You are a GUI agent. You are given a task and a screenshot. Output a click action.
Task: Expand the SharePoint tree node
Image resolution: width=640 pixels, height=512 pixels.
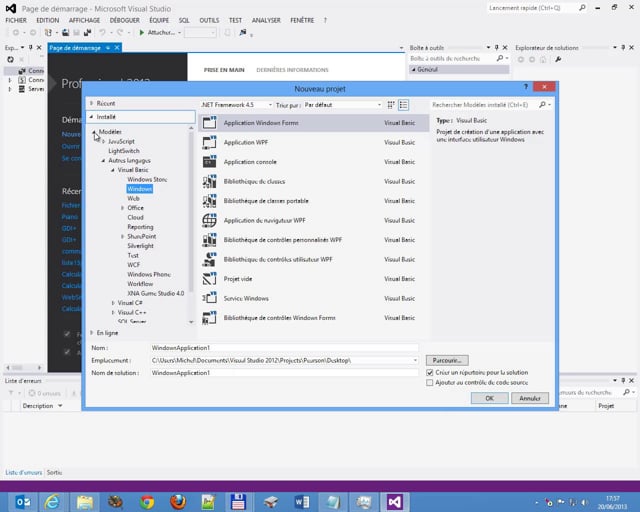point(122,236)
